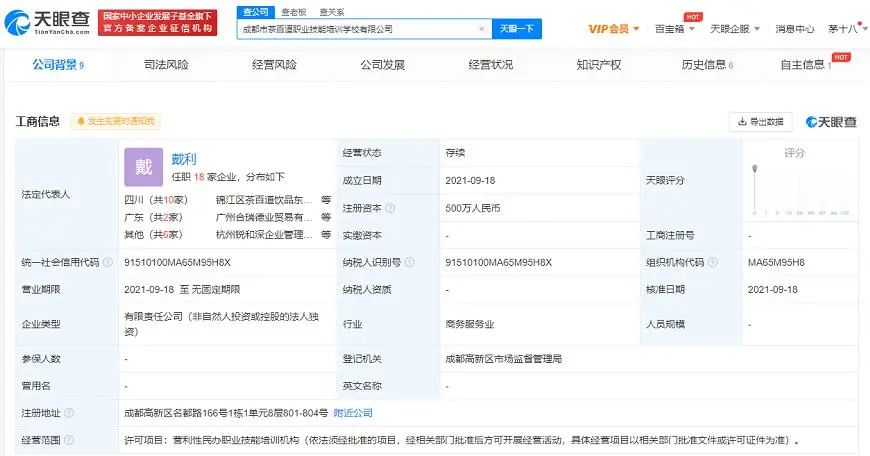870x456 pixels.
Task: Select the 司法风险 tab
Action: click(166, 65)
